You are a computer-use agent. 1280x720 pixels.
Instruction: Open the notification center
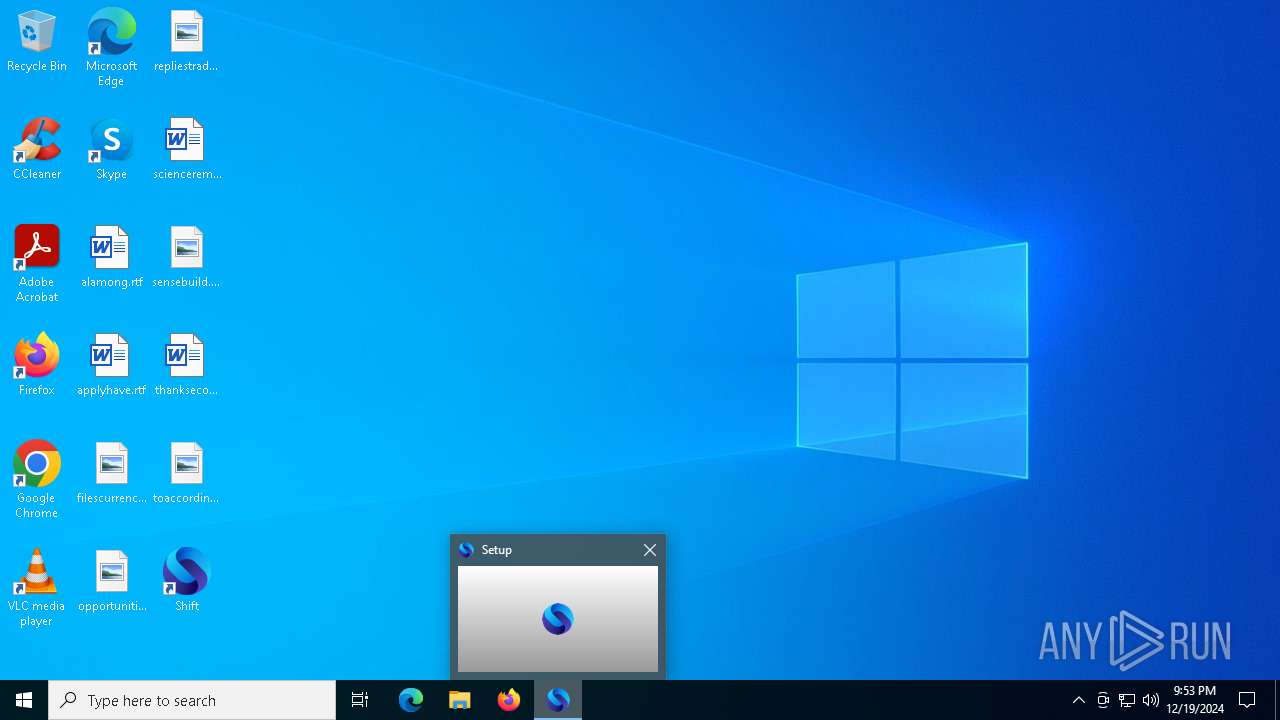[1247, 700]
